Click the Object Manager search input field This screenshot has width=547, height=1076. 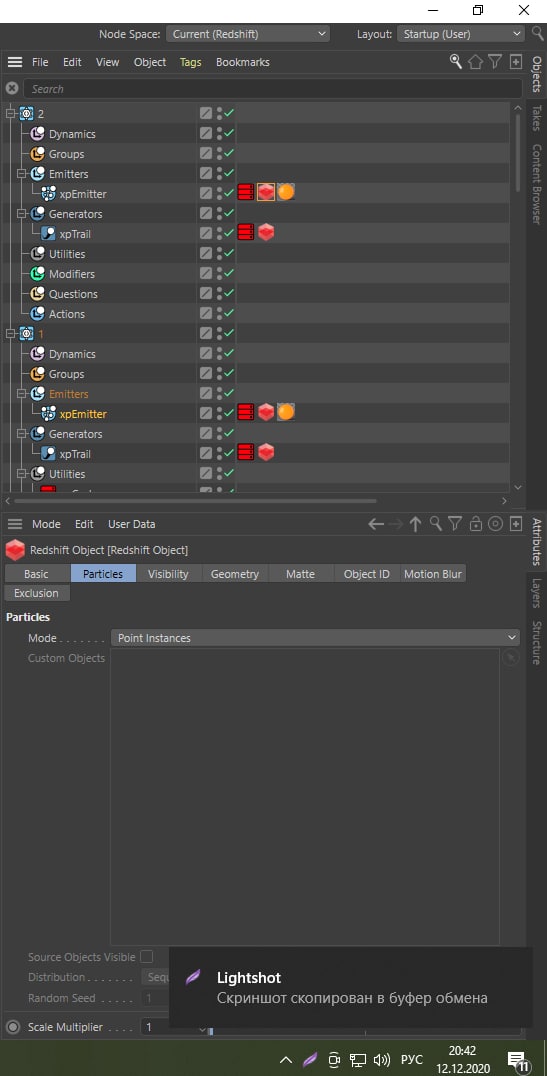point(273,89)
